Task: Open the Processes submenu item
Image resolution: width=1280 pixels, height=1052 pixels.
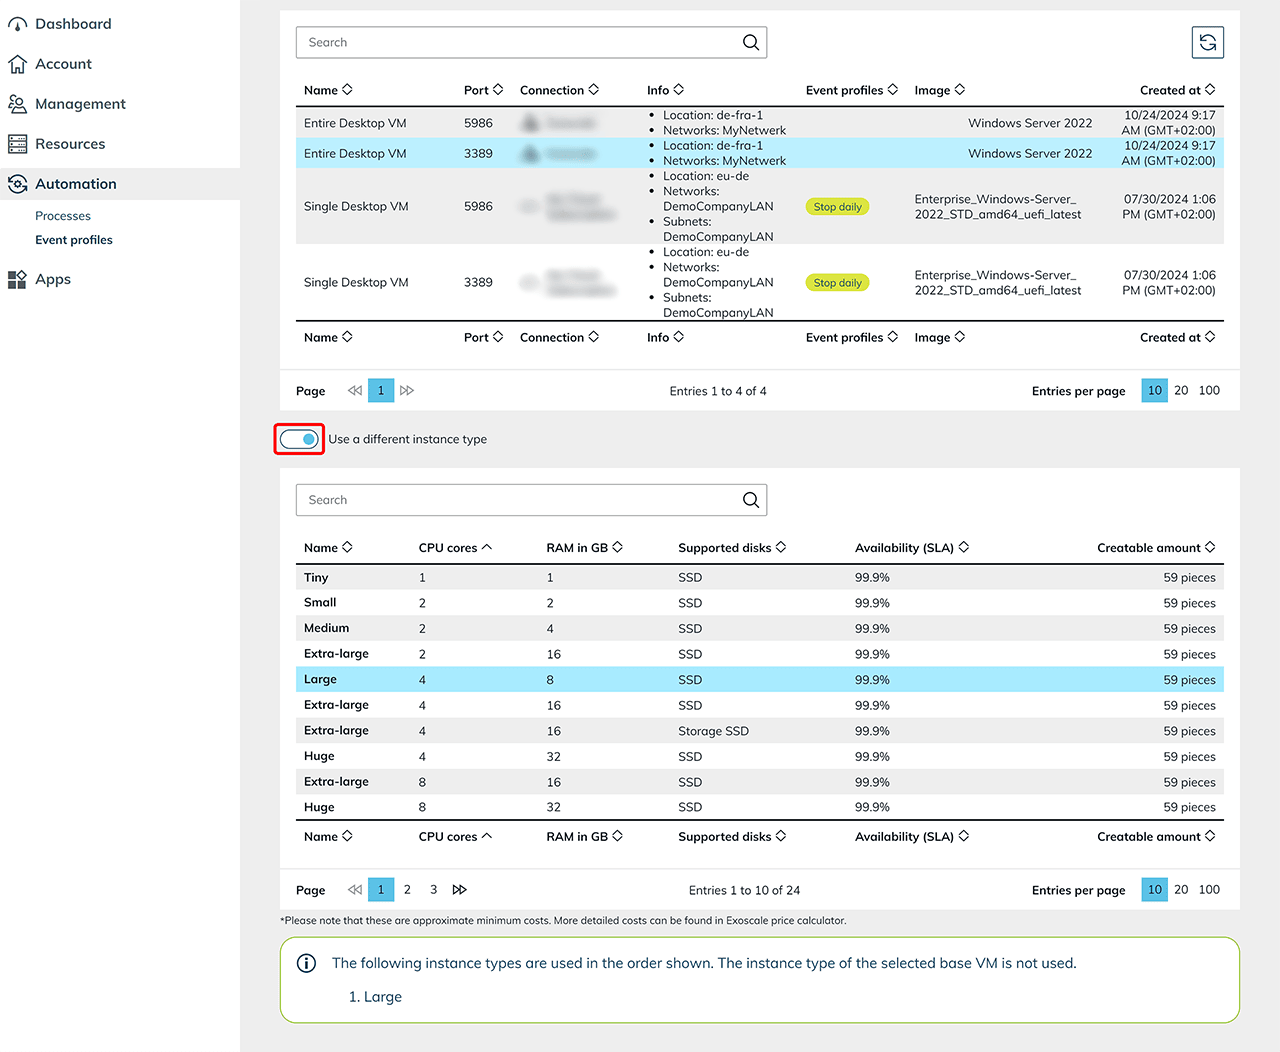Action: tap(63, 216)
